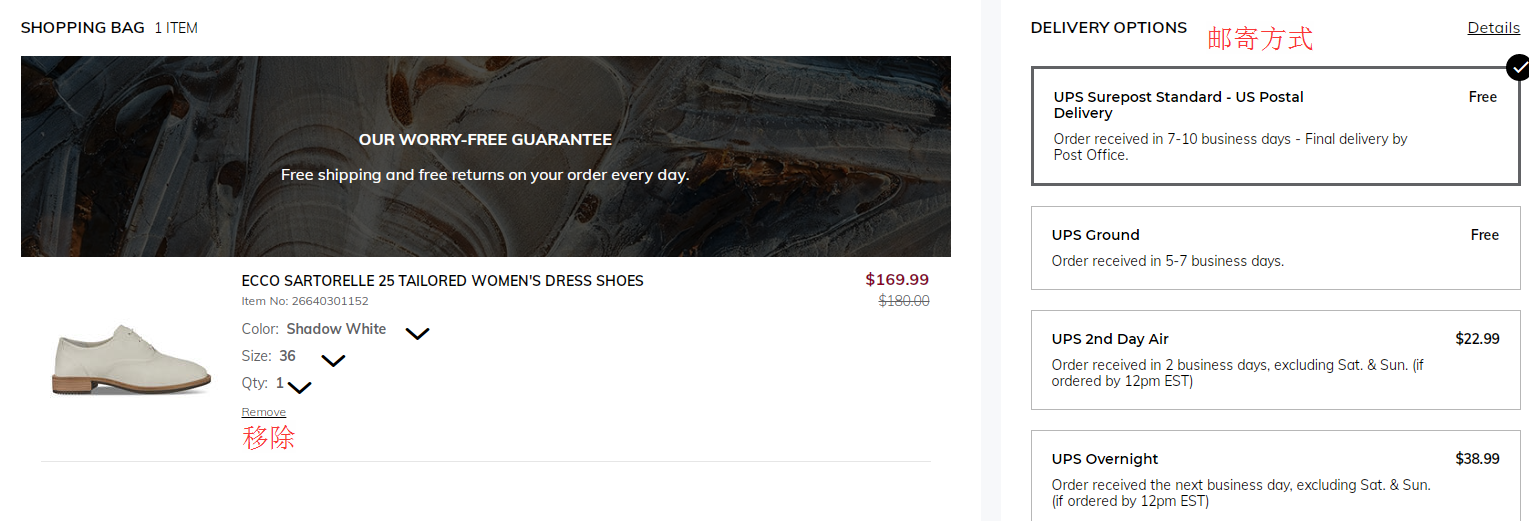This screenshot has height=521, width=1529.
Task: Open the delivery Details link
Action: [x=1493, y=28]
